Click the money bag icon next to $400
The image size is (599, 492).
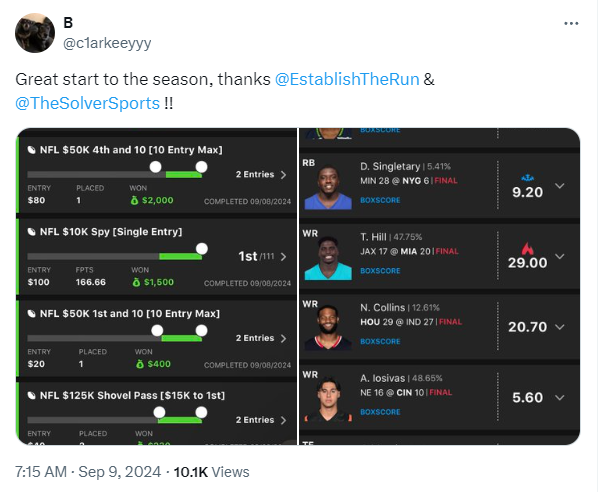[x=140, y=364]
